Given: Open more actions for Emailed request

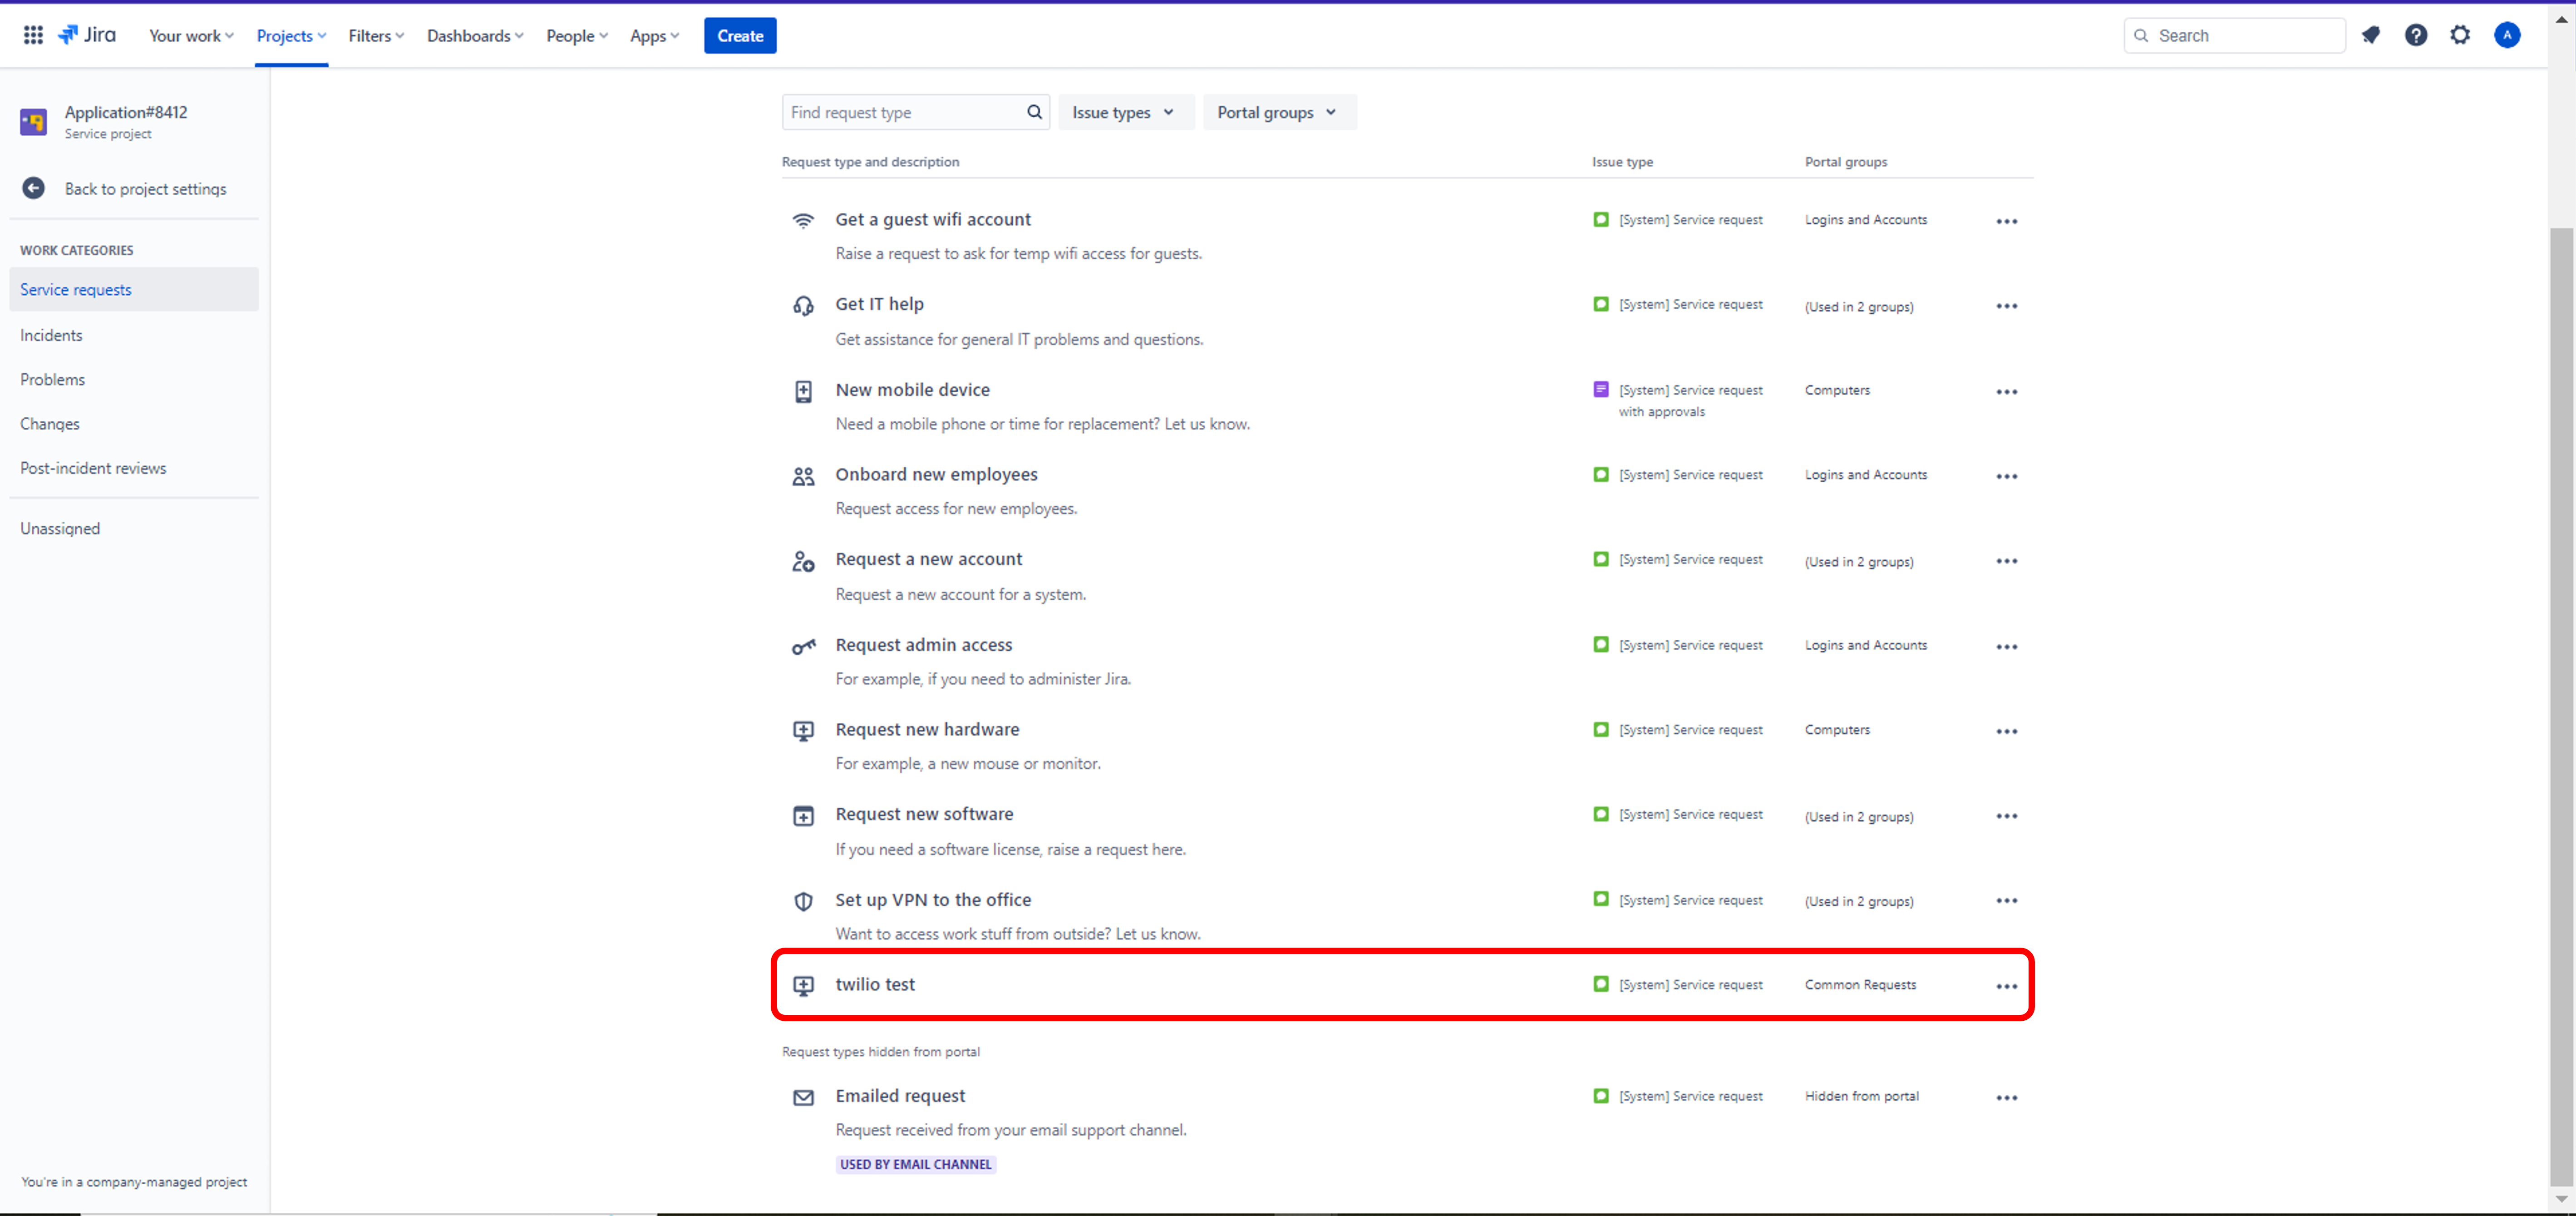Looking at the screenshot, I should click(x=2006, y=1097).
